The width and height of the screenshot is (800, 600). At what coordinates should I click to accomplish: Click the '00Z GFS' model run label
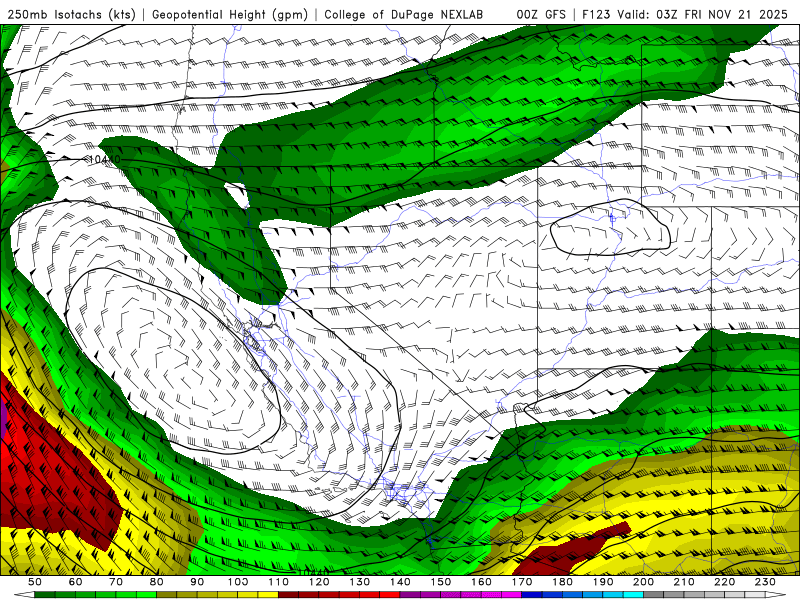(541, 14)
